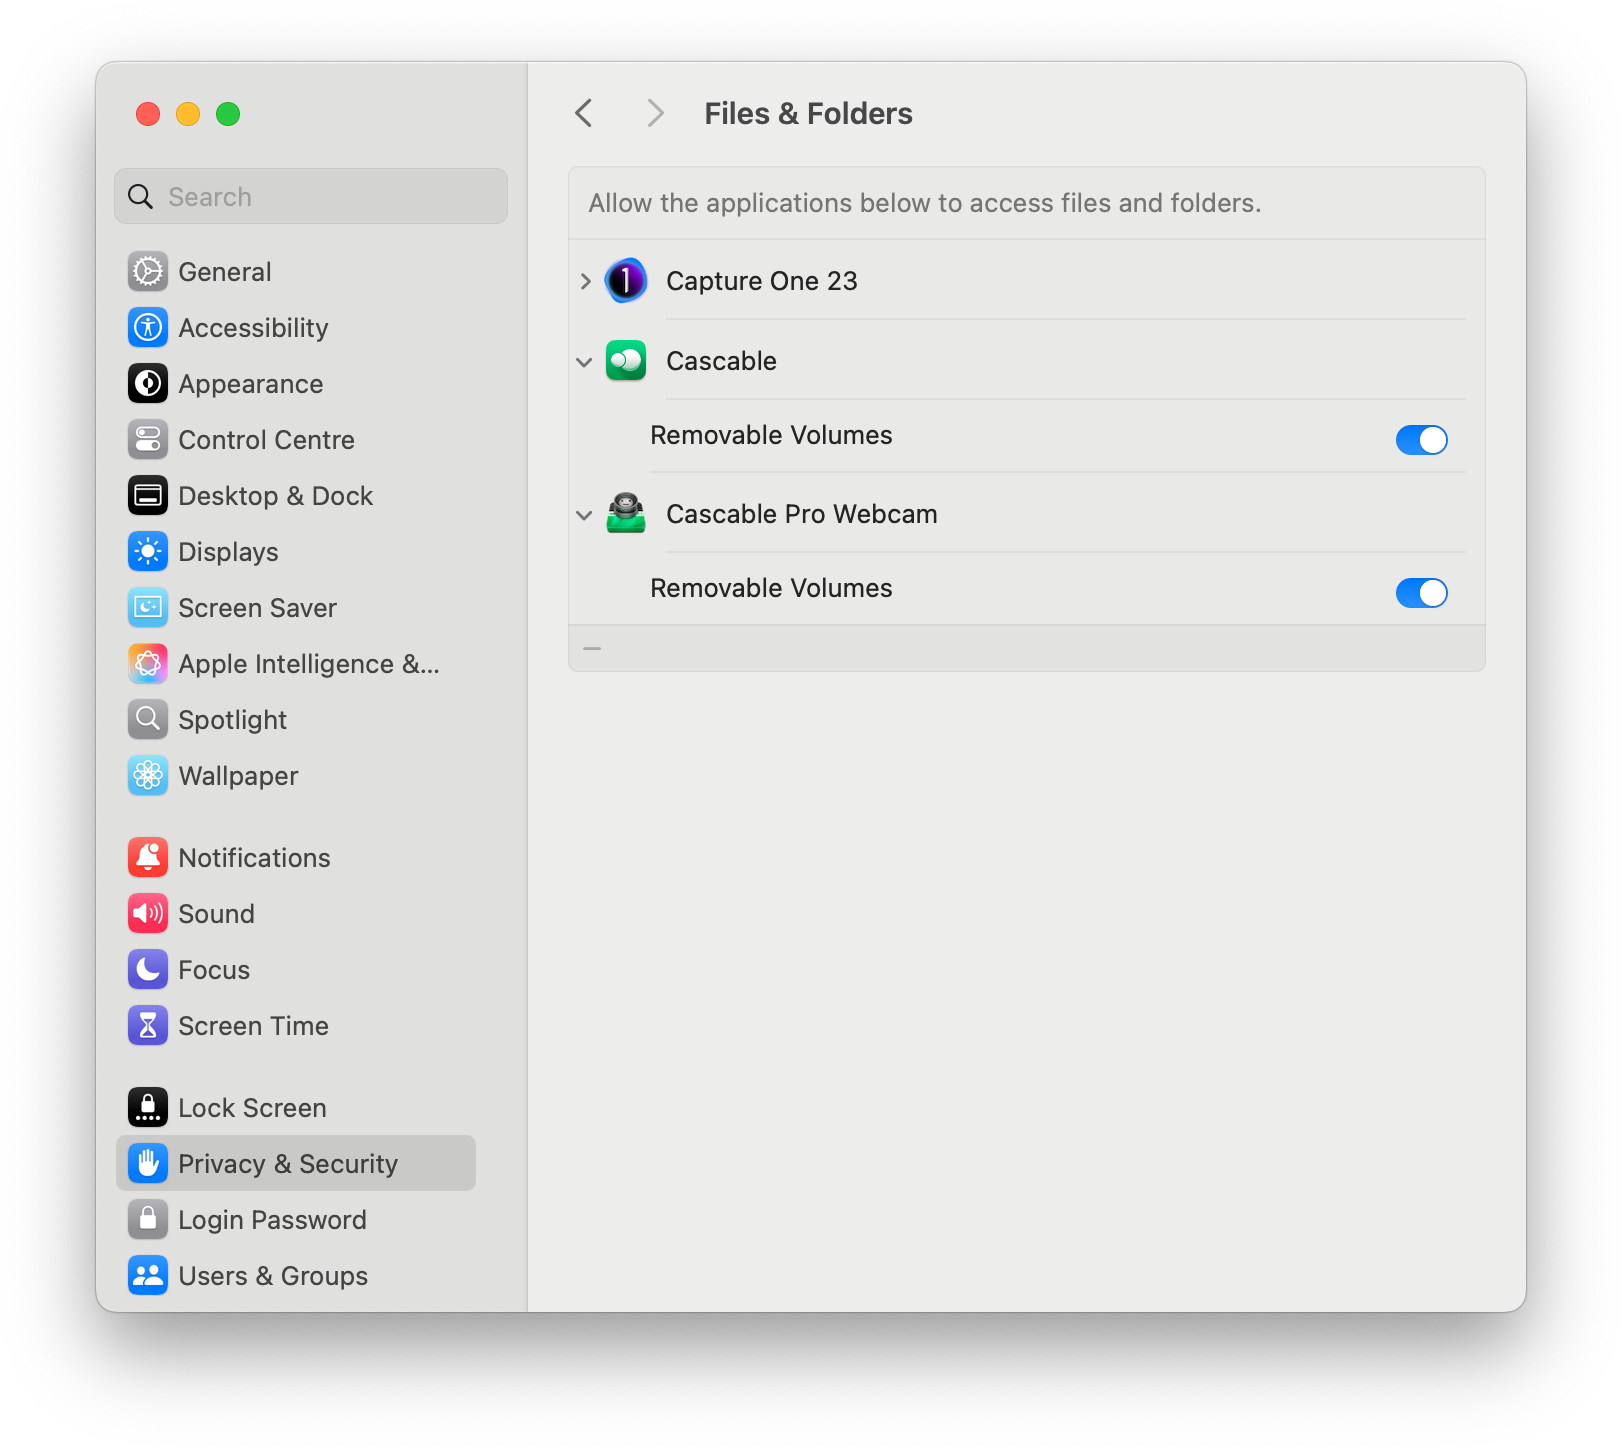Click the Lock Screen icon
1622x1446 pixels.
pos(148,1108)
